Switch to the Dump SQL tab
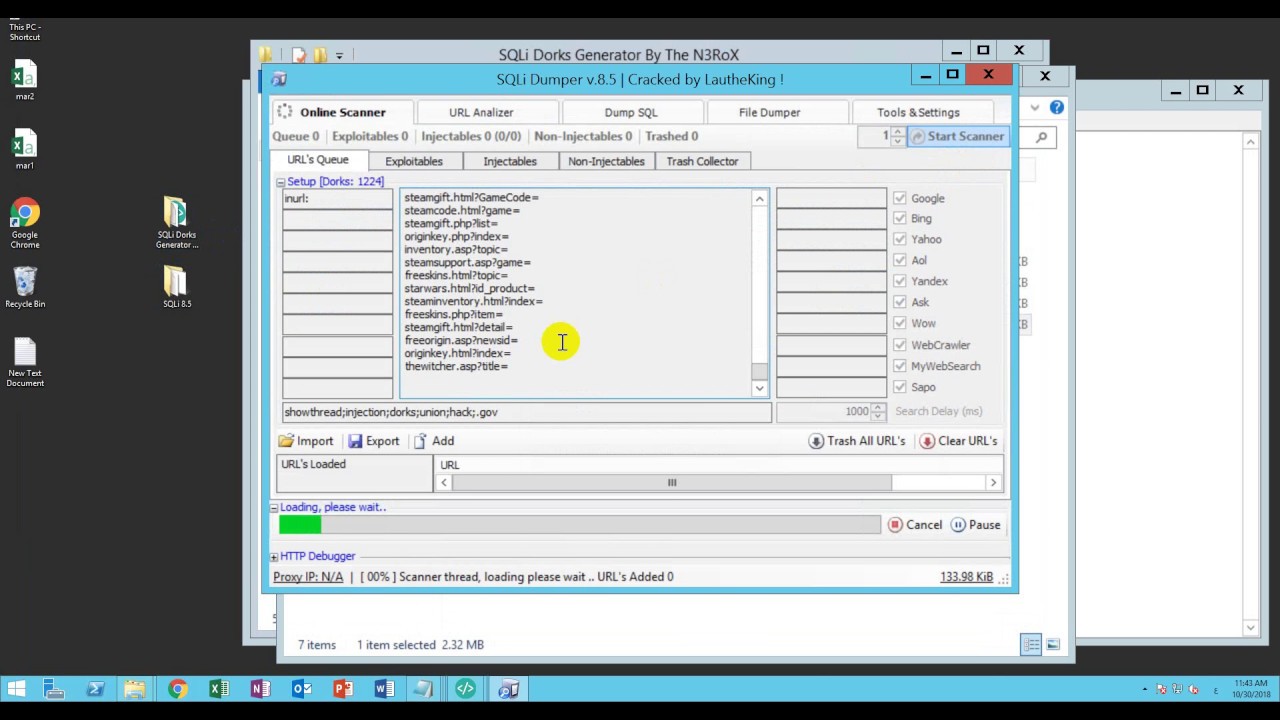1280x720 pixels. (x=631, y=112)
